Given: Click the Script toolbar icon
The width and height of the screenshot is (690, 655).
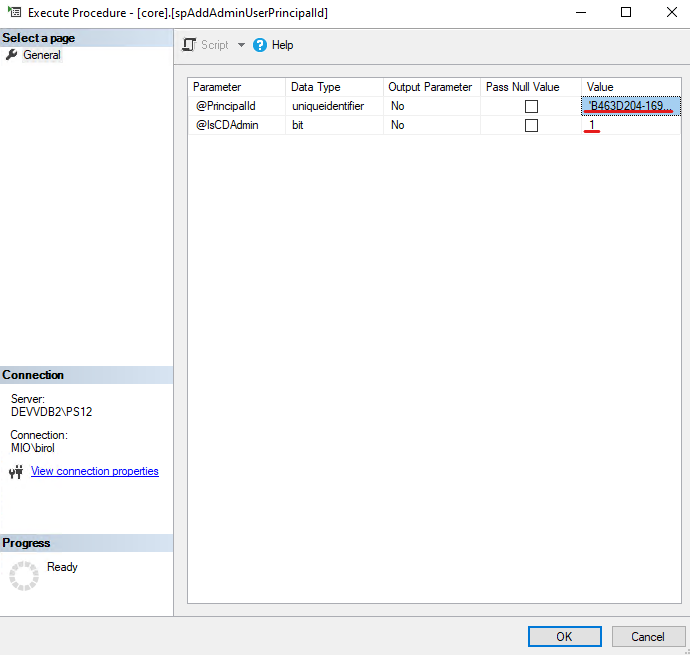Looking at the screenshot, I should coord(189,45).
